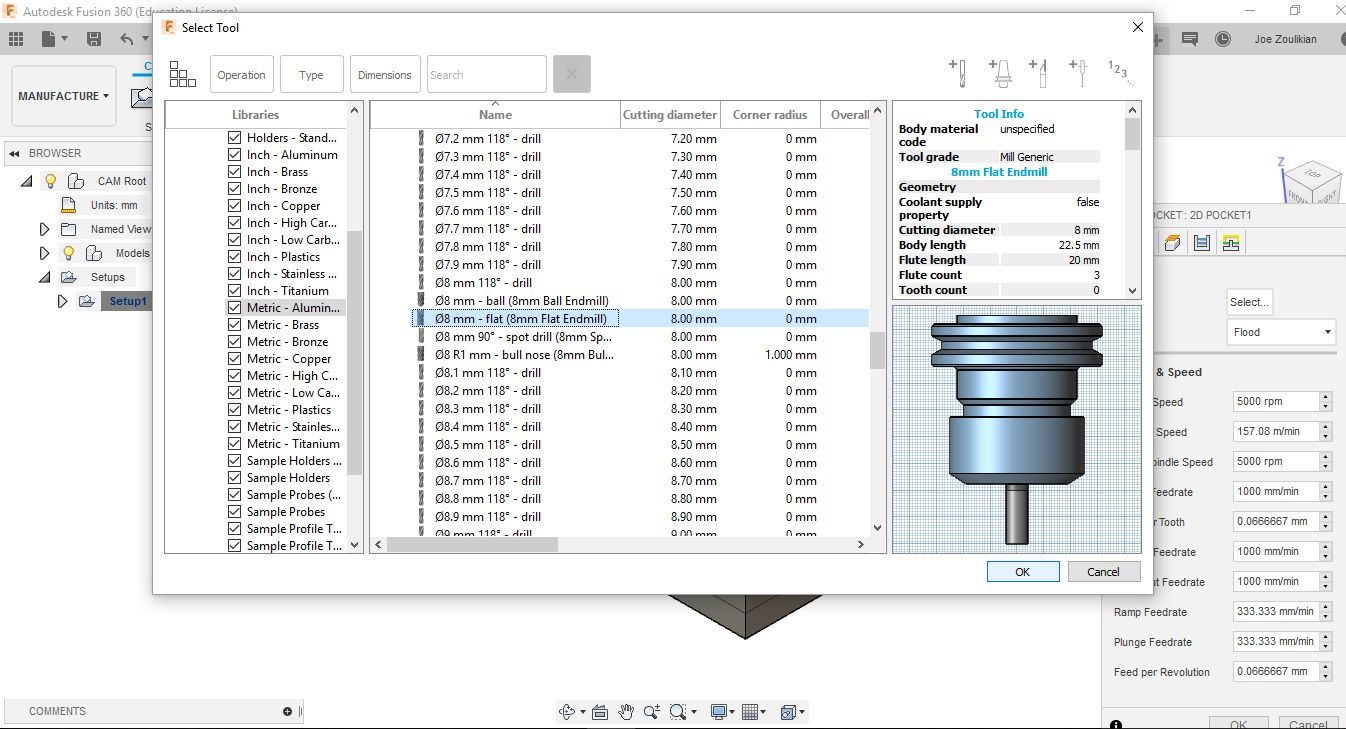Viewport: 1346px width, 729px height.
Task: Open the Flood coolant dropdown
Action: coord(1280,332)
